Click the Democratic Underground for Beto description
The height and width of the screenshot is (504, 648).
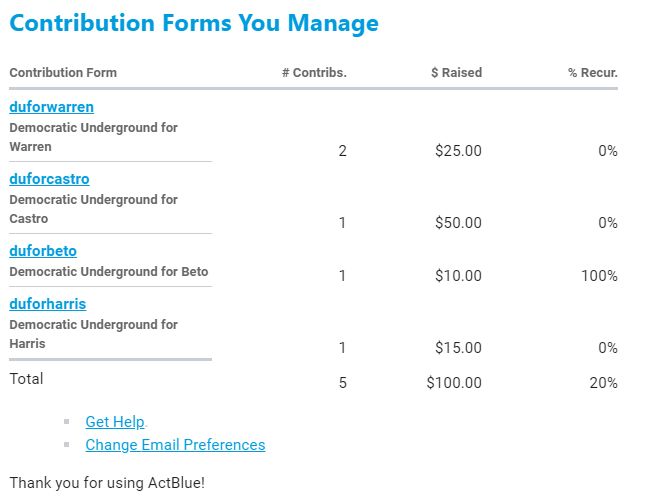coord(109,271)
